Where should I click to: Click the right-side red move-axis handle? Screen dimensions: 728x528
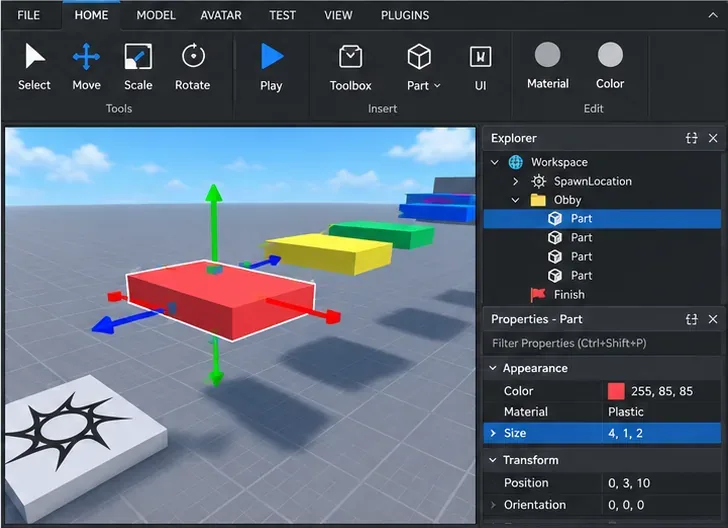coord(333,317)
